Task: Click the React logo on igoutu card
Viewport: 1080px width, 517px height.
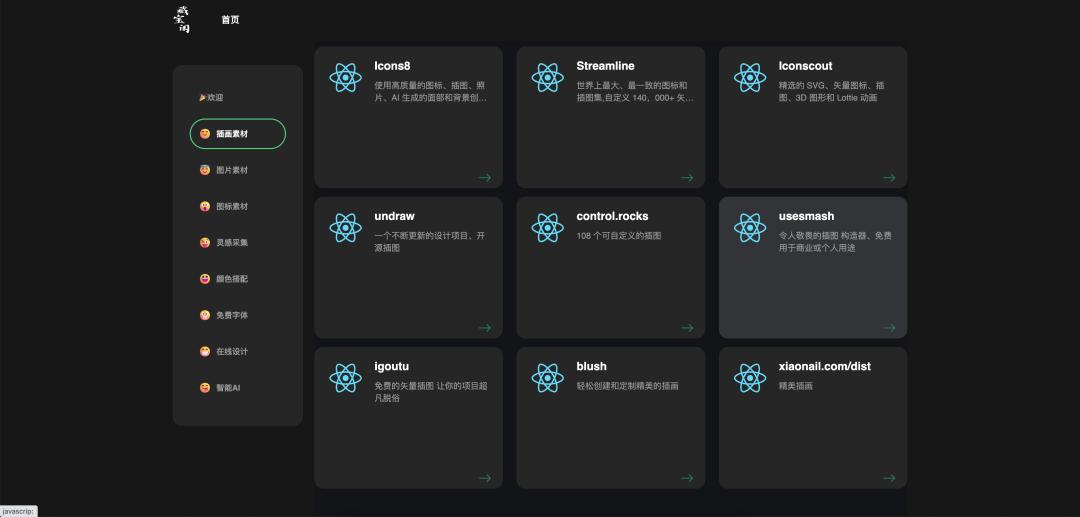Action: [346, 378]
